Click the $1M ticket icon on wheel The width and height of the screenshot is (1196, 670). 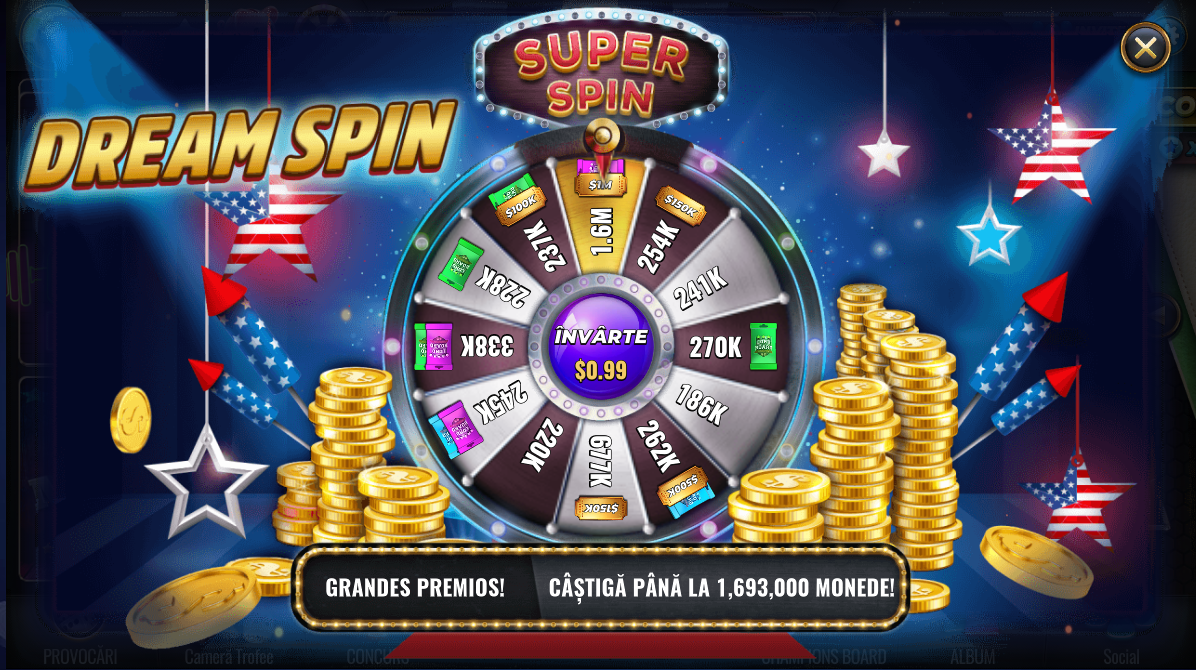(x=601, y=177)
